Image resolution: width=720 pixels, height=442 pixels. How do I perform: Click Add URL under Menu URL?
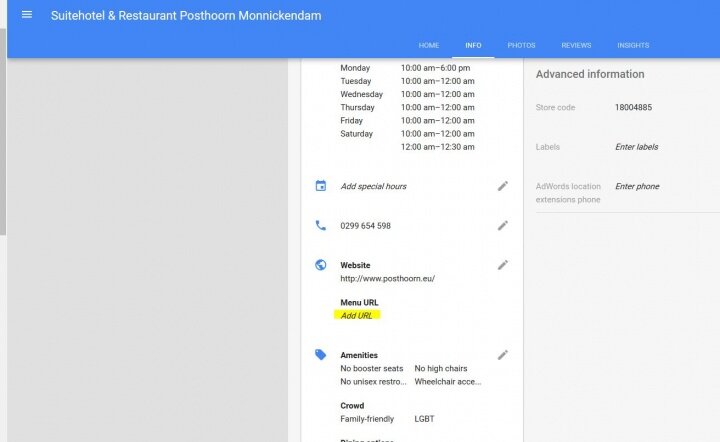357,315
